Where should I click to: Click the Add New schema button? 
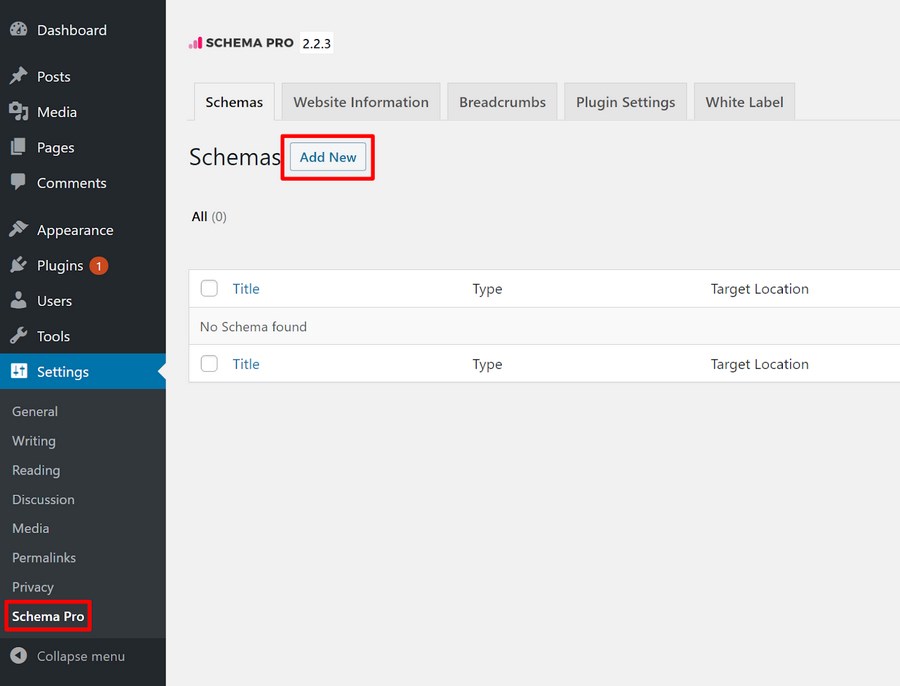pos(328,157)
